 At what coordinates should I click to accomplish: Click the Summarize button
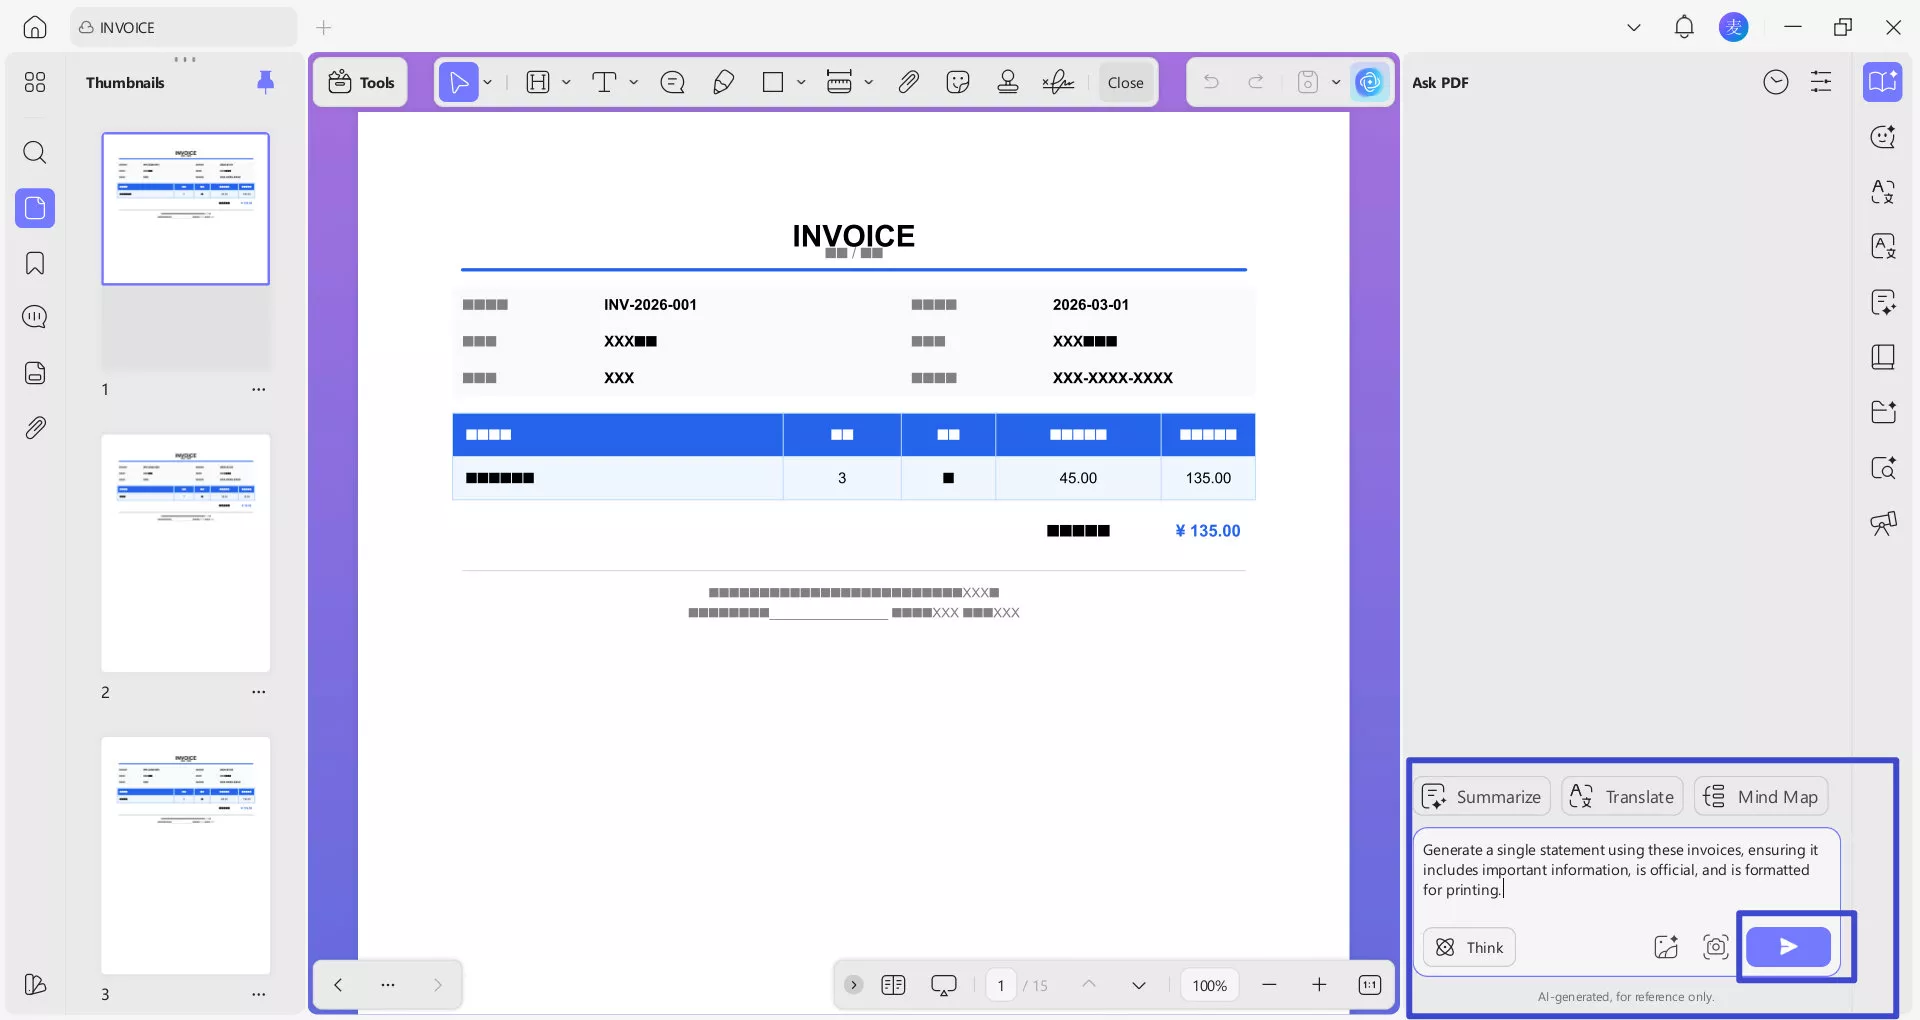coord(1482,796)
